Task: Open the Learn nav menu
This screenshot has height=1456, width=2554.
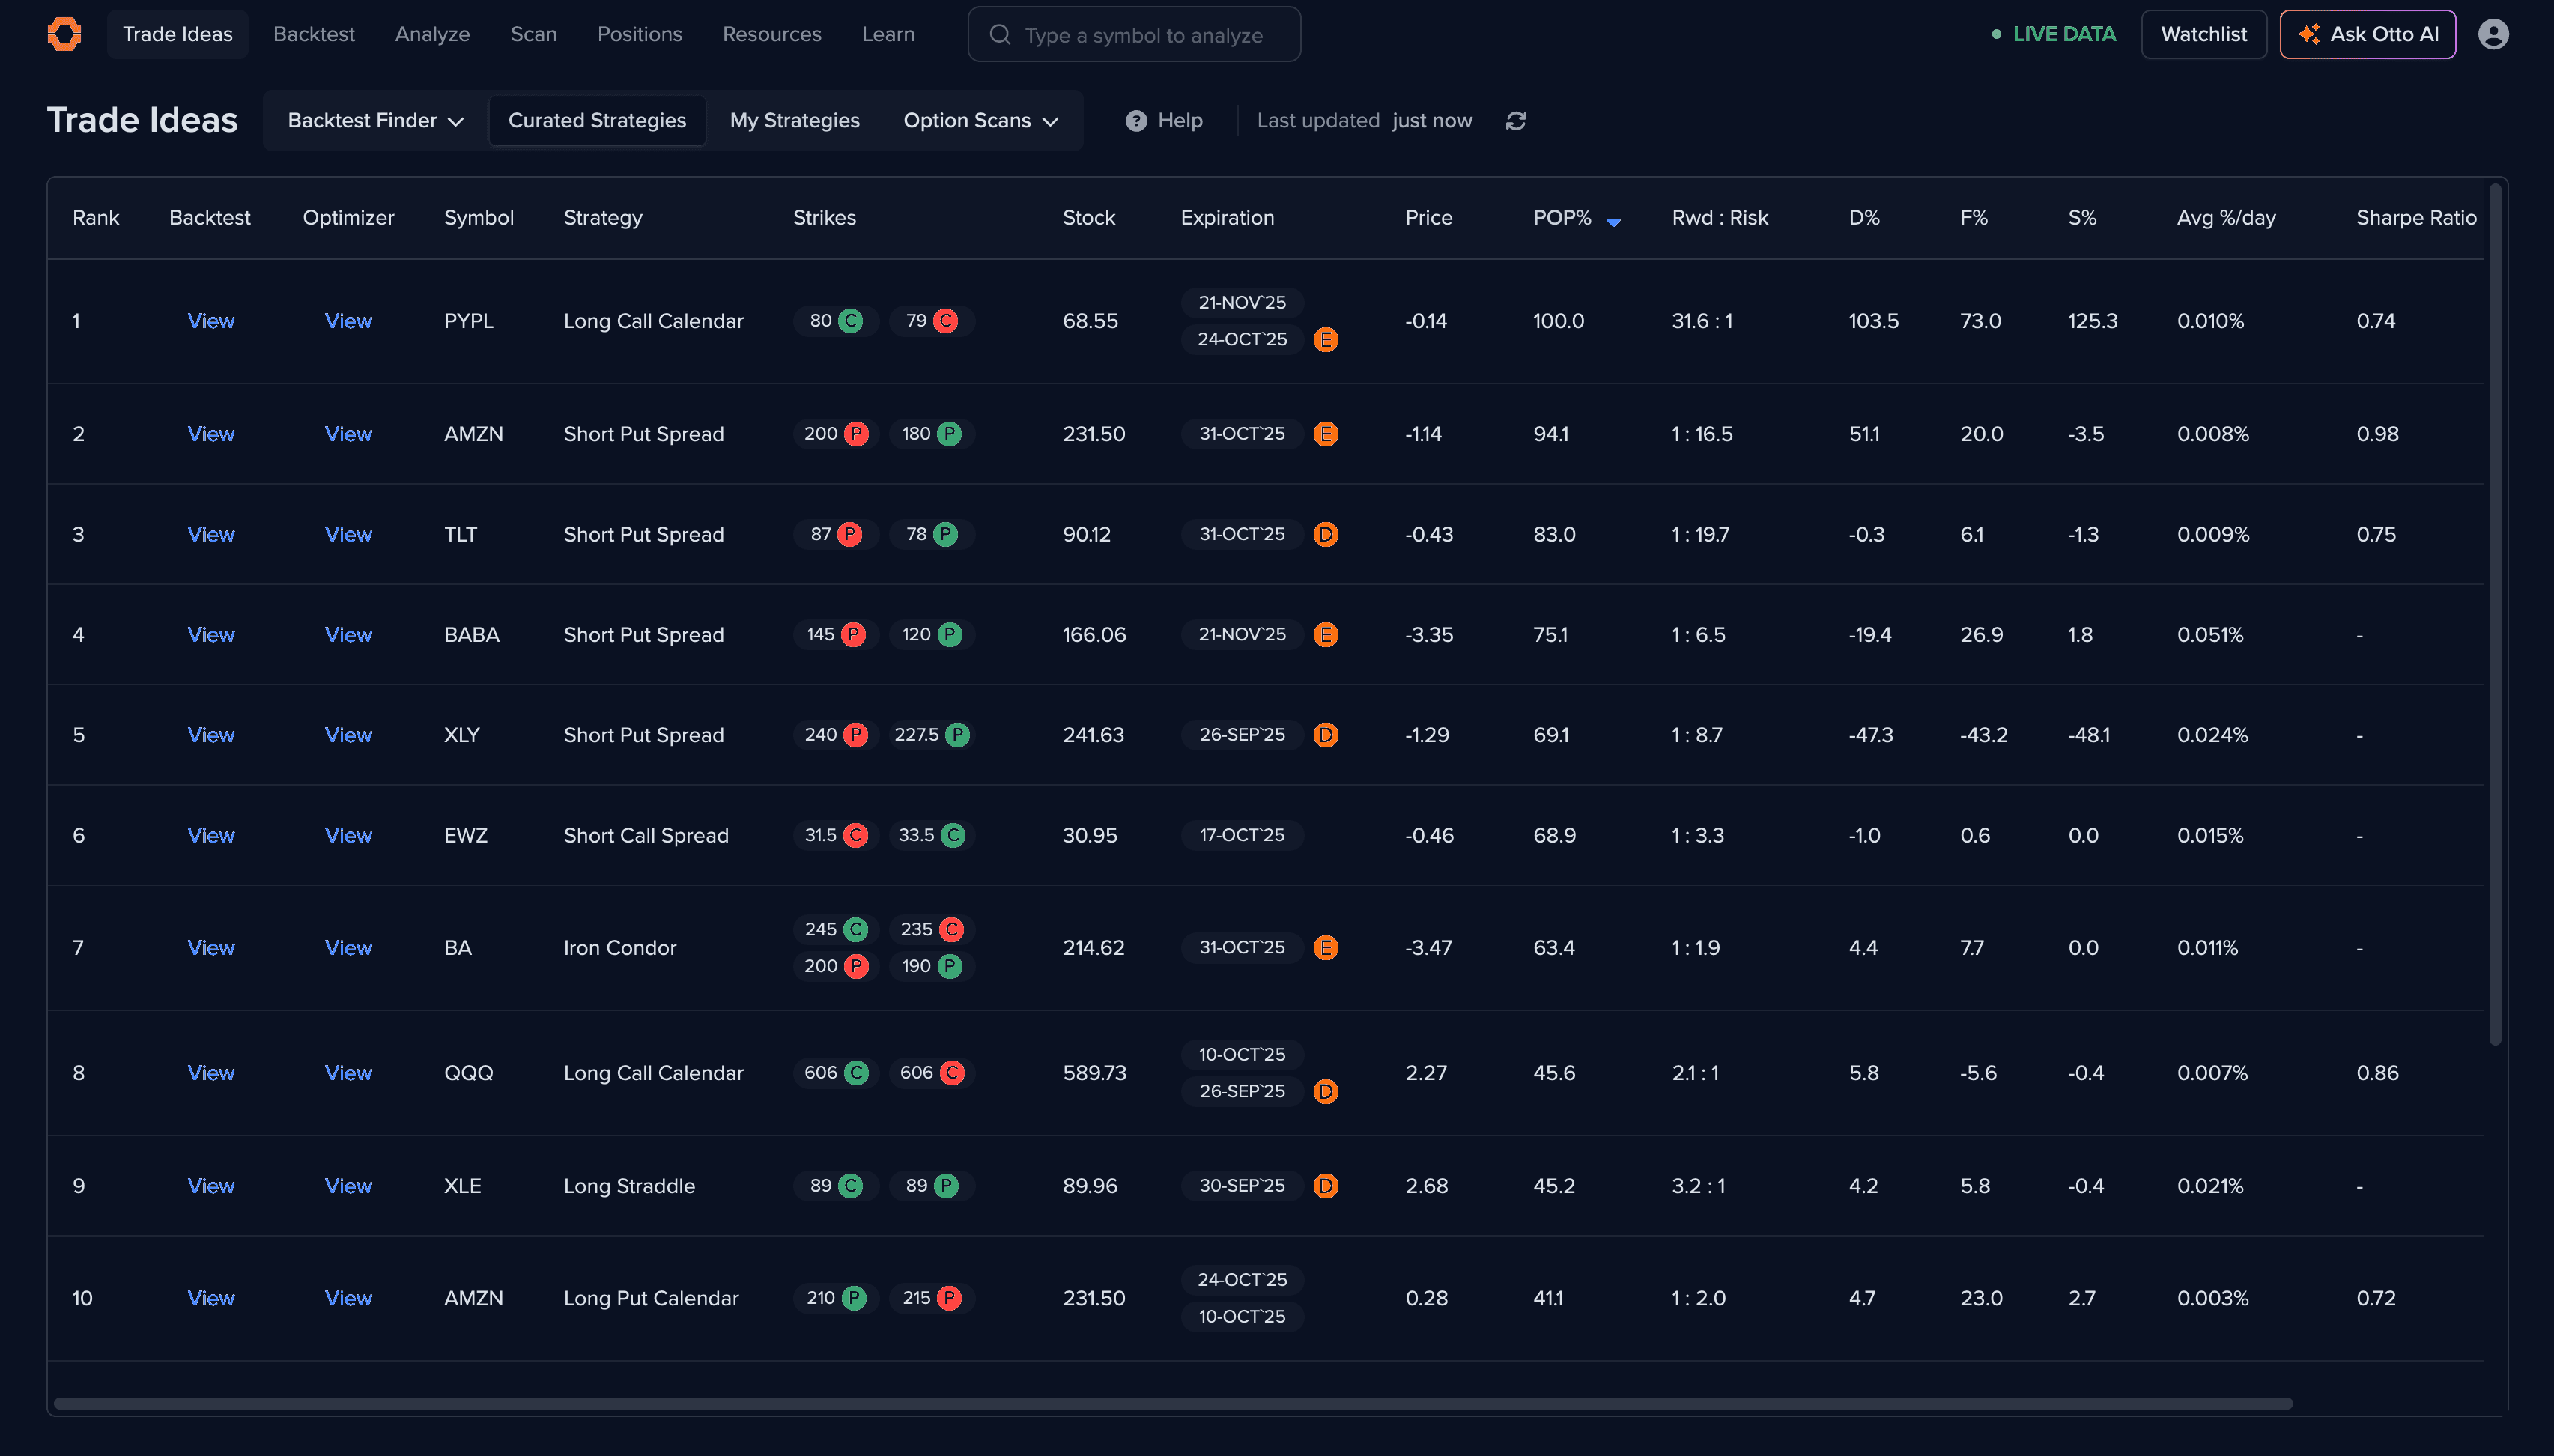Action: pyautogui.click(x=888, y=34)
